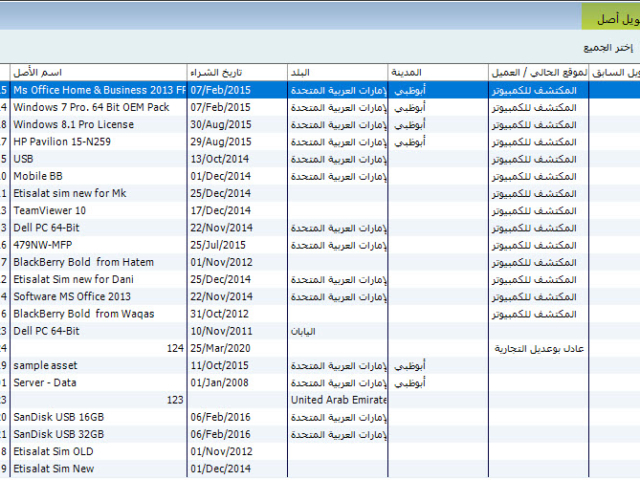This screenshot has height=480, width=640.
Task: Click the purchase date 11/Oct/2015
Action: coord(220,365)
